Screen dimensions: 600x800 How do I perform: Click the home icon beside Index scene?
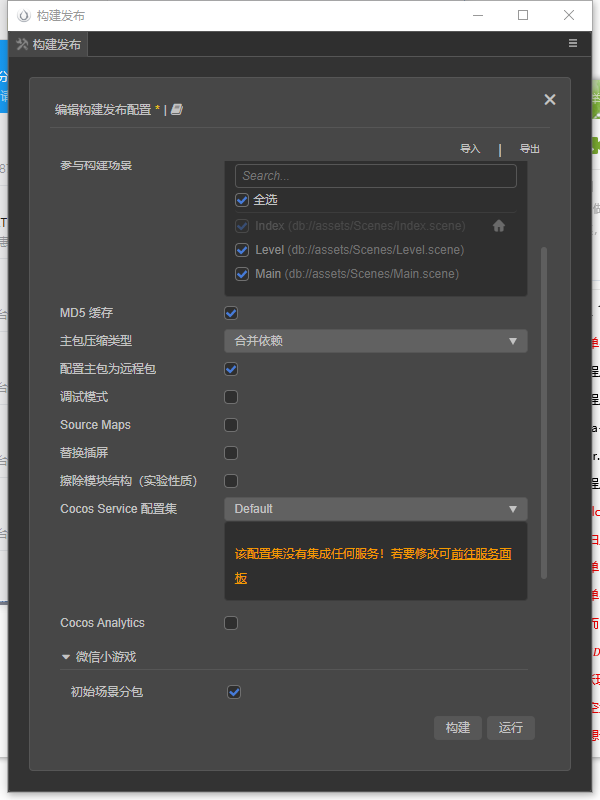498,226
